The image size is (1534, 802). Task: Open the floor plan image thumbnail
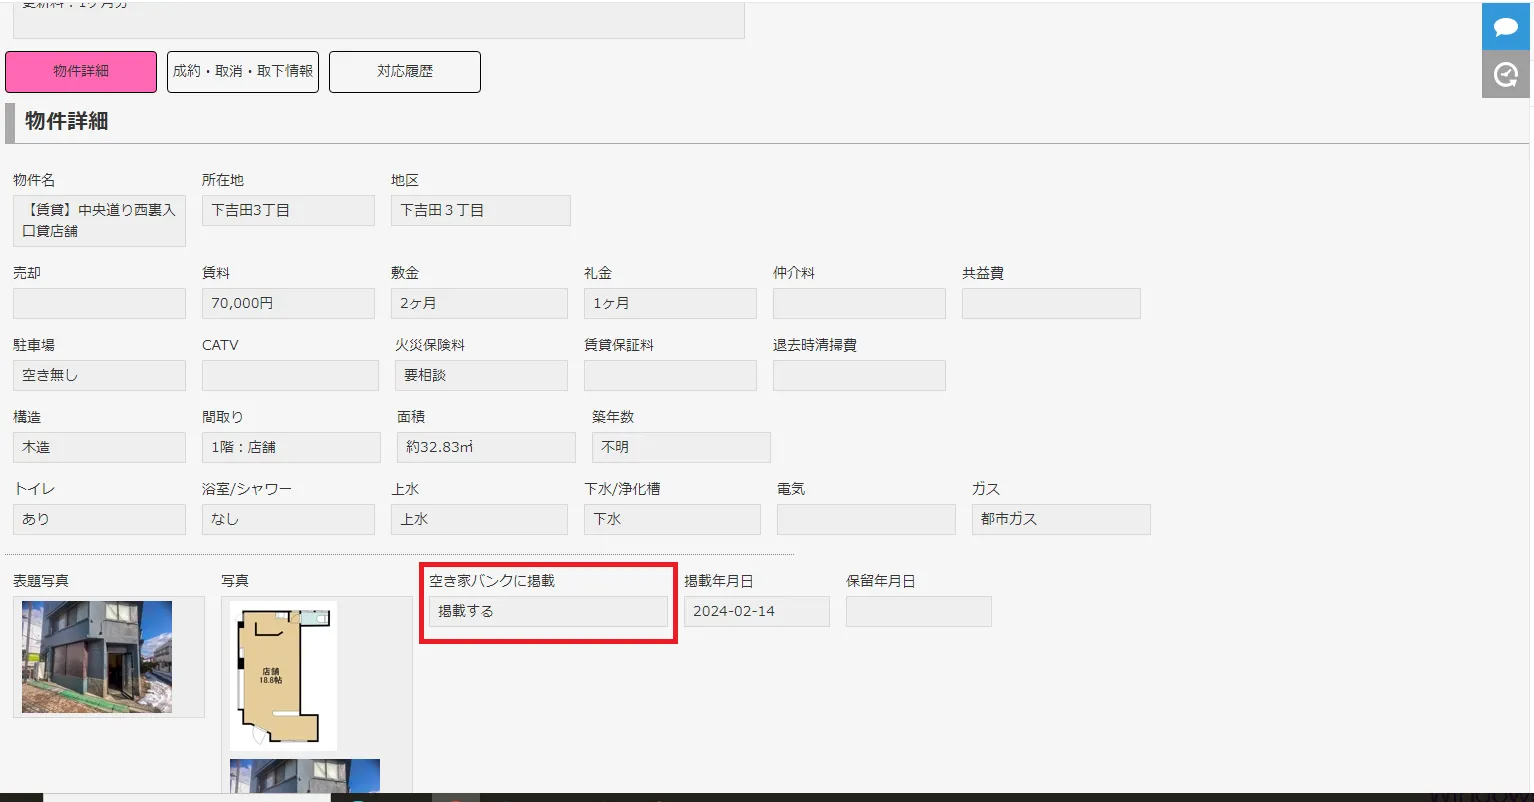pos(283,675)
